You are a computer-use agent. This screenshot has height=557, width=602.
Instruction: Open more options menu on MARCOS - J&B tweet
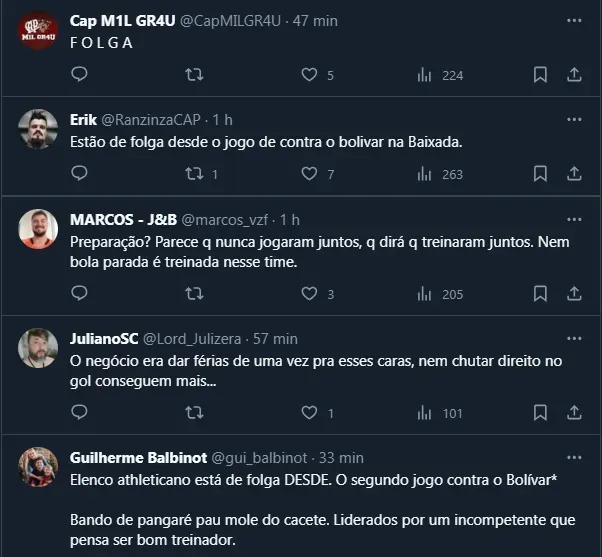pyautogui.click(x=573, y=219)
